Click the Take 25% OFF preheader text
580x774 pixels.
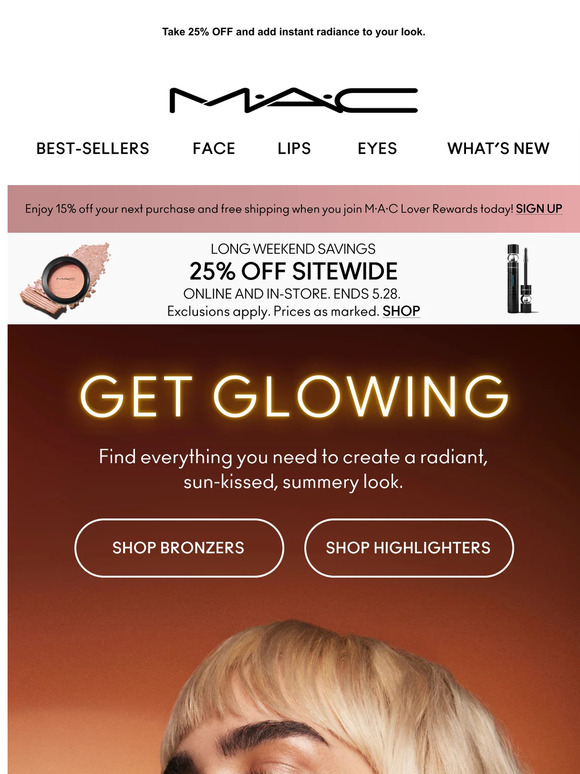[x=294, y=32]
